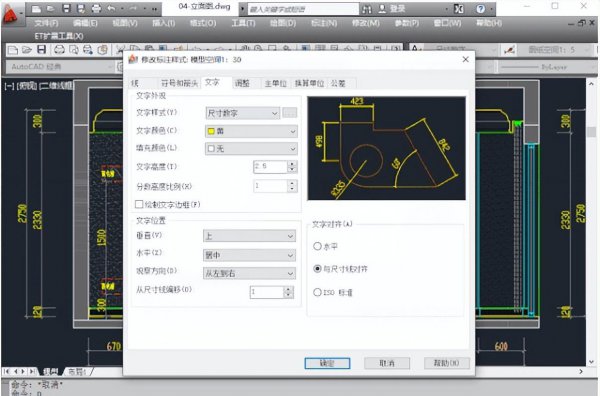The width and height of the screenshot is (600, 396).
Task: Click the 确定 button
Action: click(x=327, y=363)
